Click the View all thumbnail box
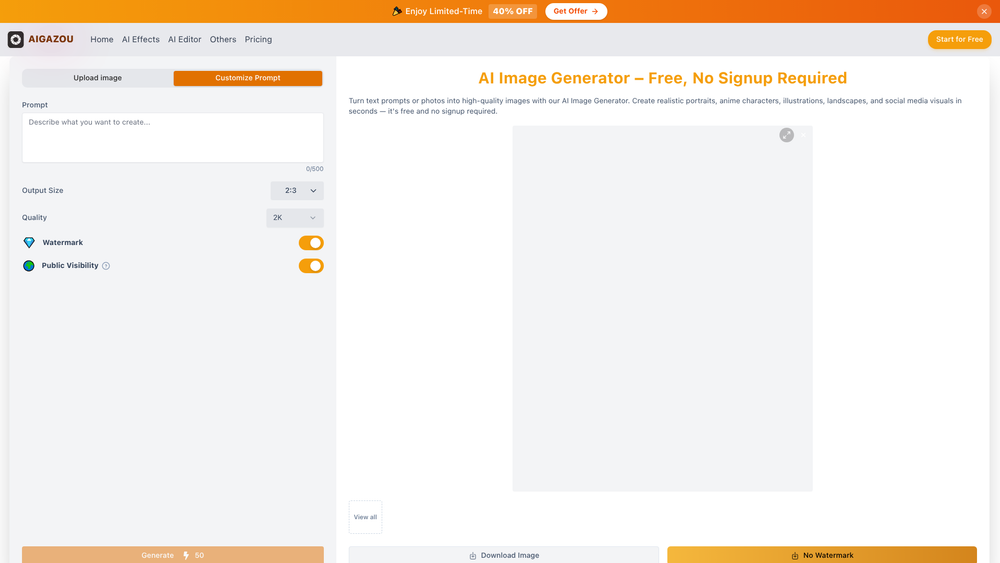Screen dimensions: 1000x563 [365, 517]
